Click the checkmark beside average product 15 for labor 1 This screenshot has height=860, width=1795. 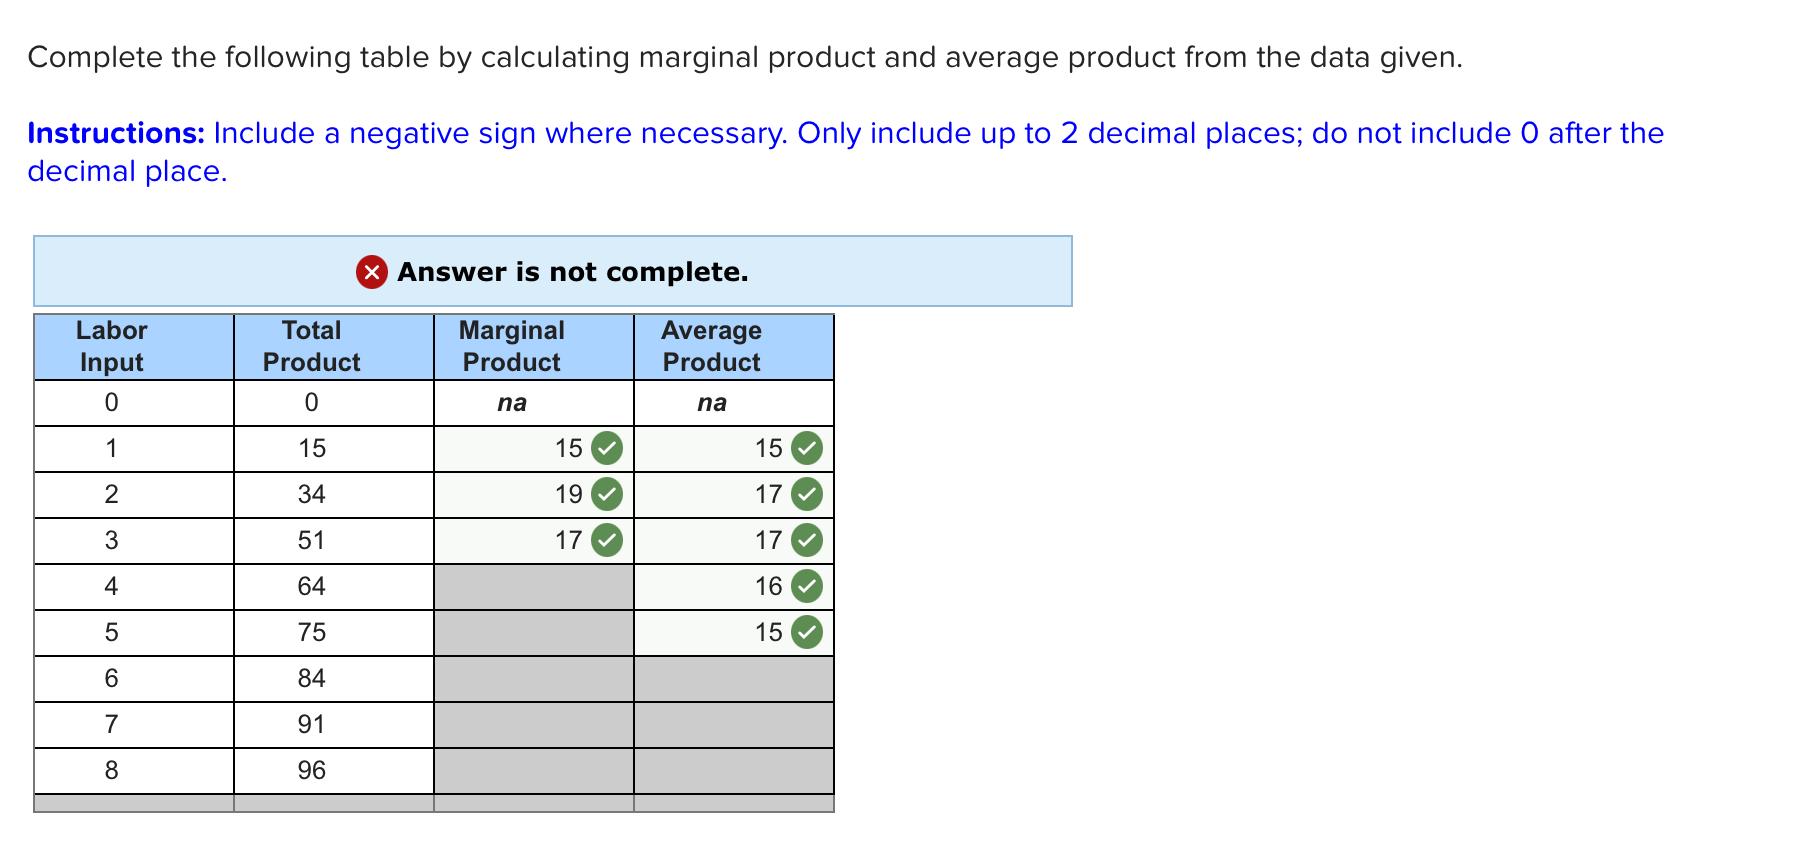point(805,449)
